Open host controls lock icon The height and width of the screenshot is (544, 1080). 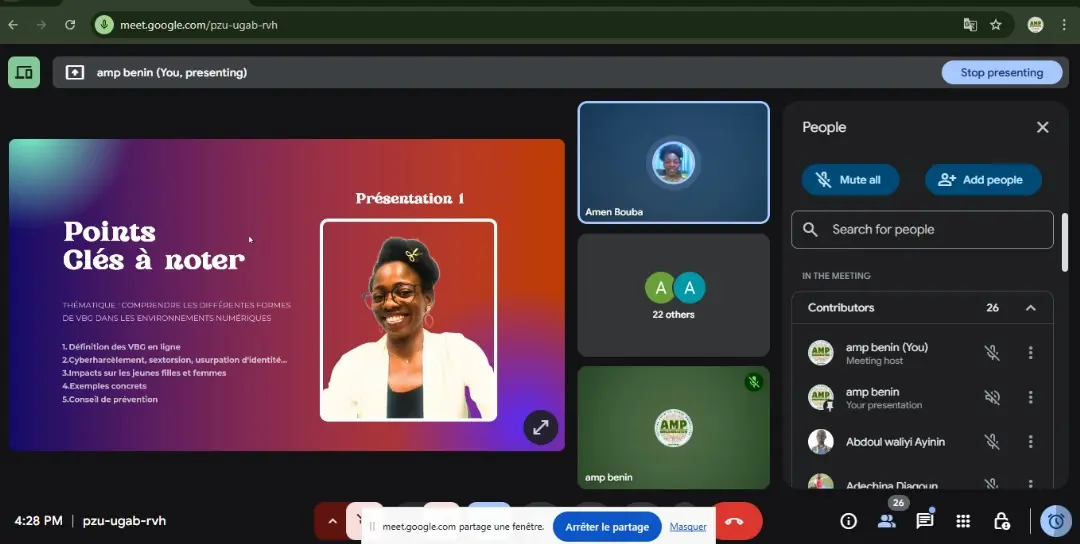1001,521
